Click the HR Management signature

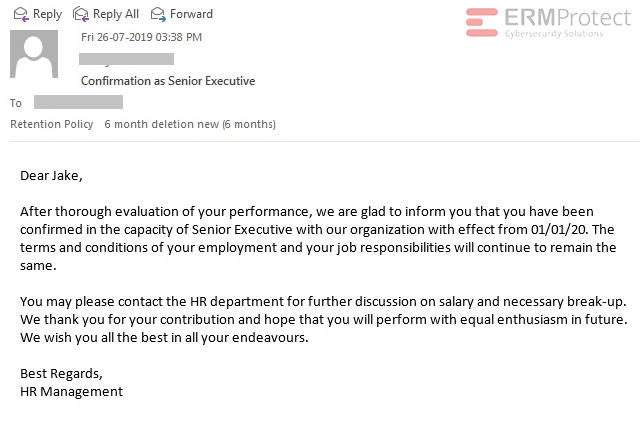click(x=71, y=391)
